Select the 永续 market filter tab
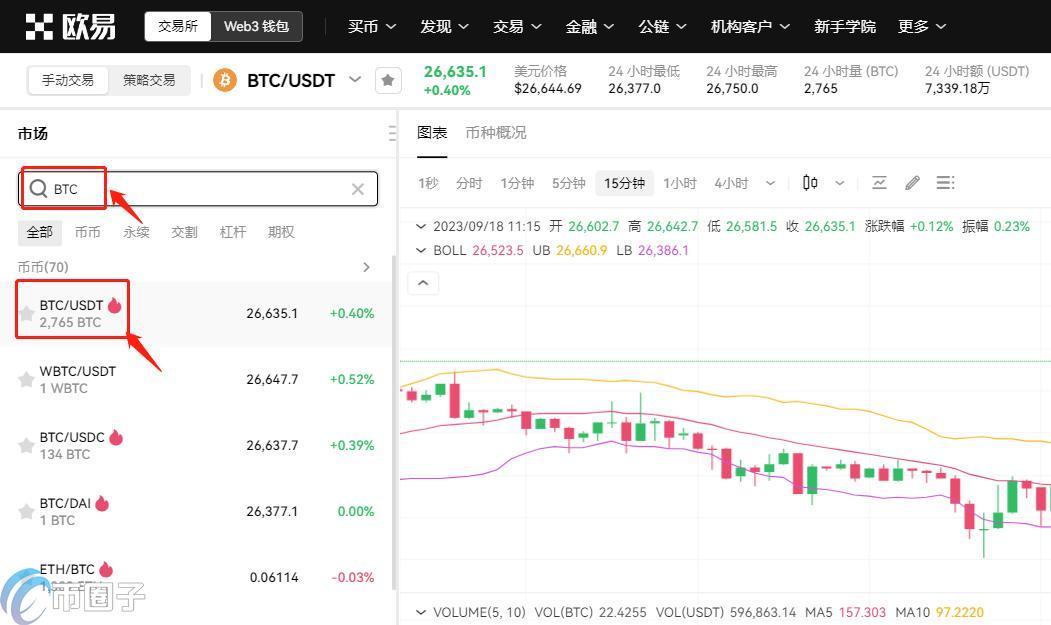1051x625 pixels. coord(136,232)
